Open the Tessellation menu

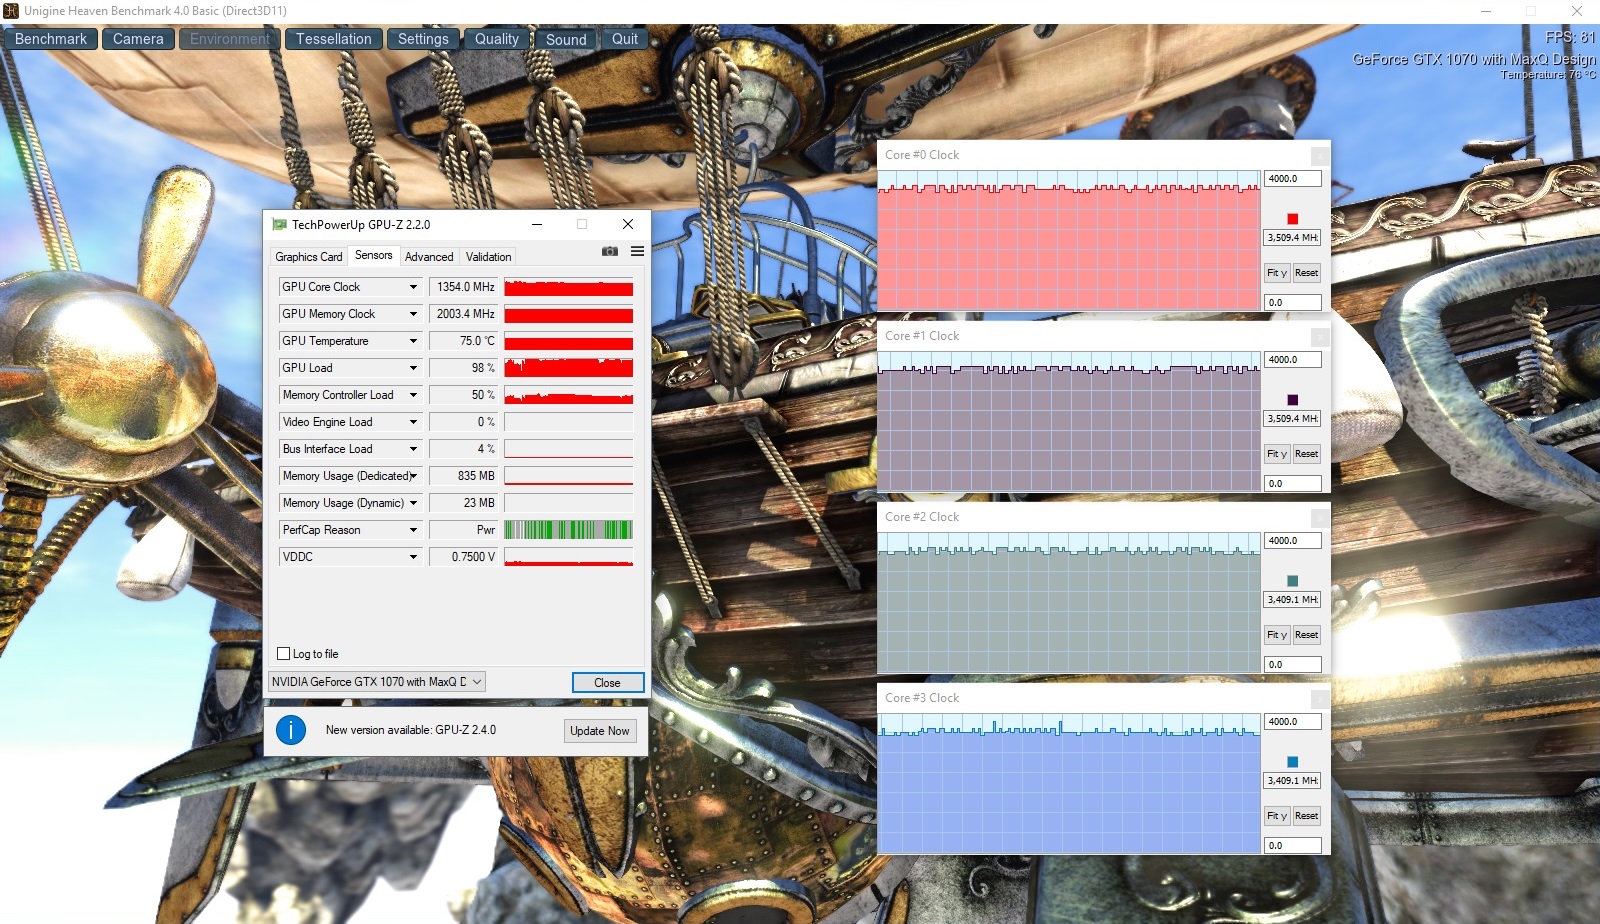tap(334, 39)
